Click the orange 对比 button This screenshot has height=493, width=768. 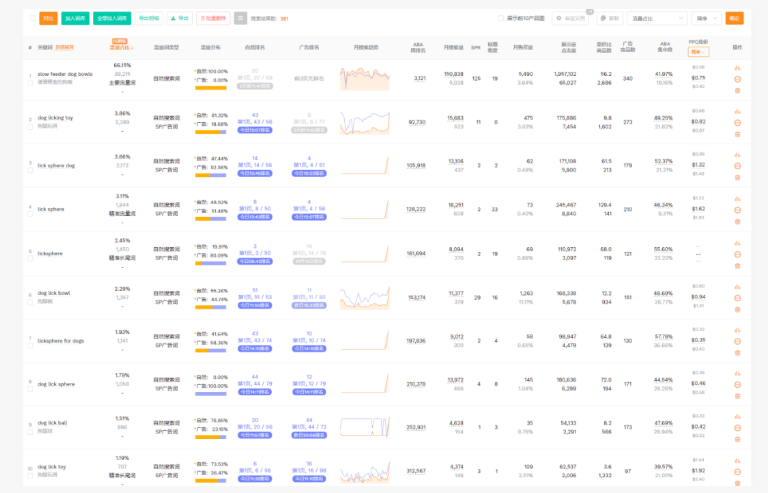48,18
